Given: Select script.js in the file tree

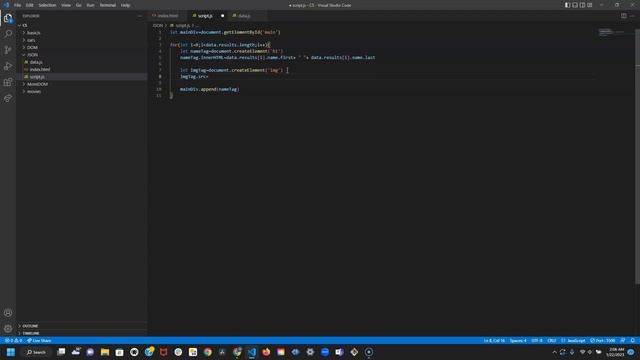Looking at the screenshot, I should tap(82, 77).
